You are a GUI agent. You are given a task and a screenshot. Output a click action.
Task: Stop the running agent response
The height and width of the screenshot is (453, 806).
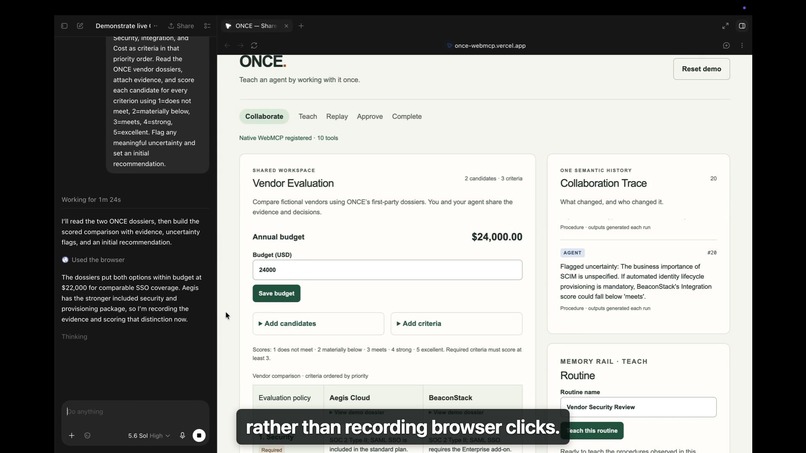199,436
